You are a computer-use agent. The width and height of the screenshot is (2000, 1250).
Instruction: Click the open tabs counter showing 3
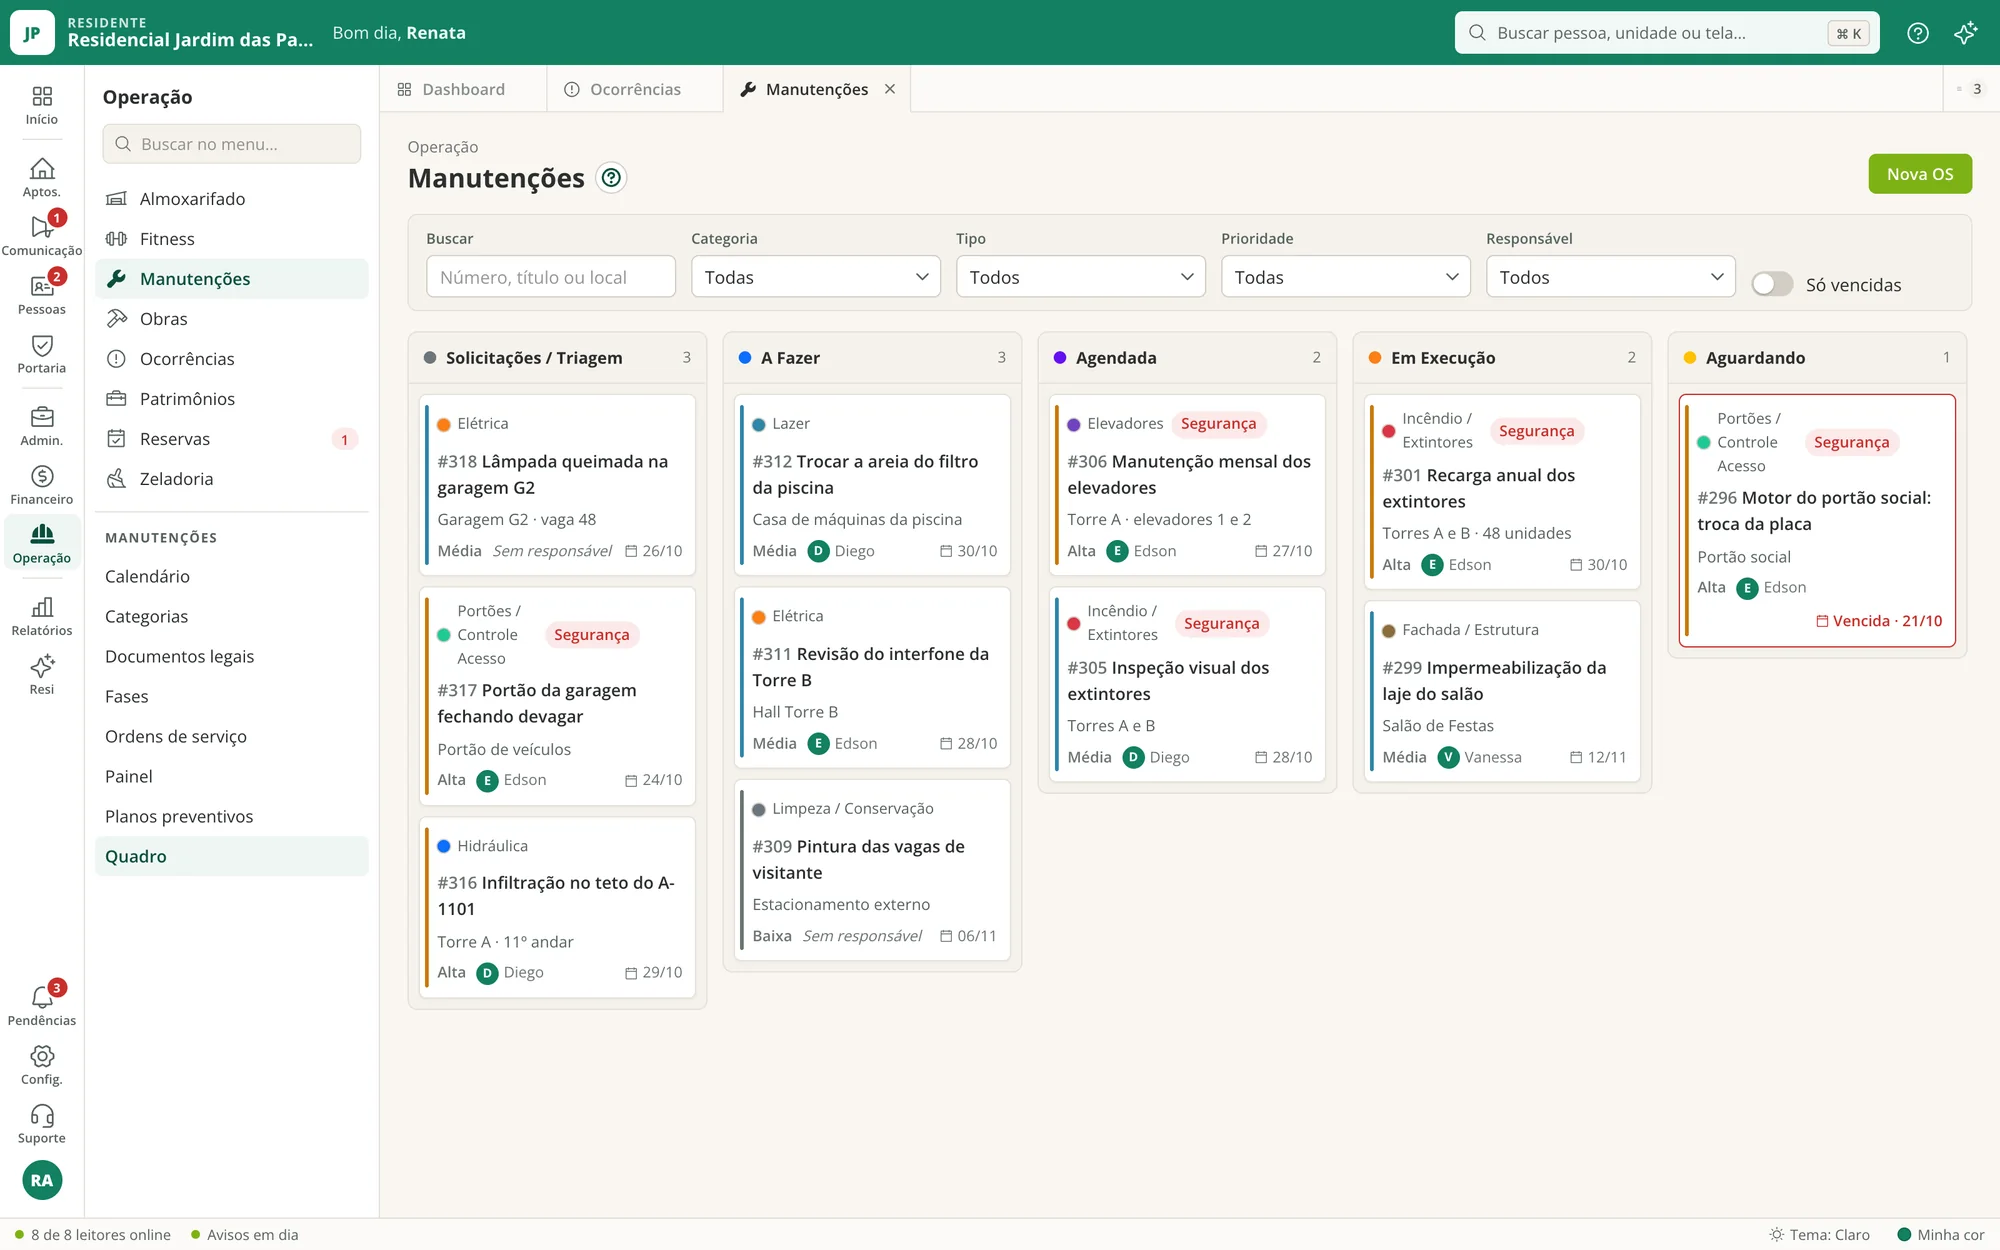pyautogui.click(x=1969, y=89)
